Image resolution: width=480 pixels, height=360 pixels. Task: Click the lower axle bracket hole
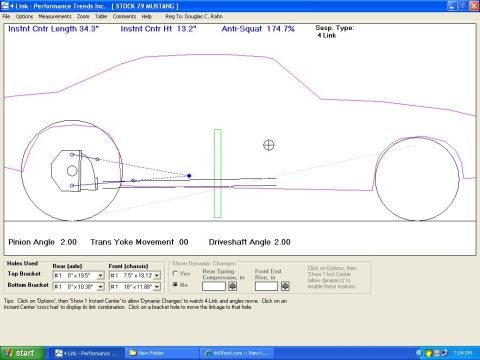pos(72,185)
